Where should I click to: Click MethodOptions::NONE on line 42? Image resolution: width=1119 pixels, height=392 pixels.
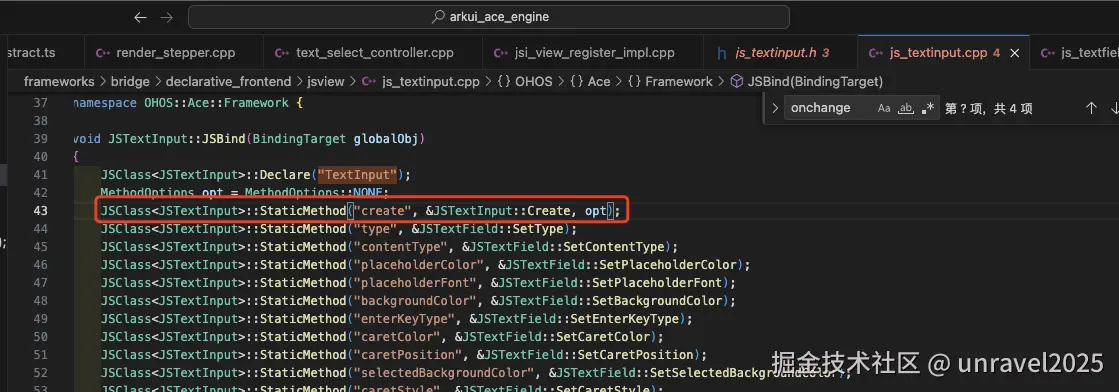pos(313,193)
